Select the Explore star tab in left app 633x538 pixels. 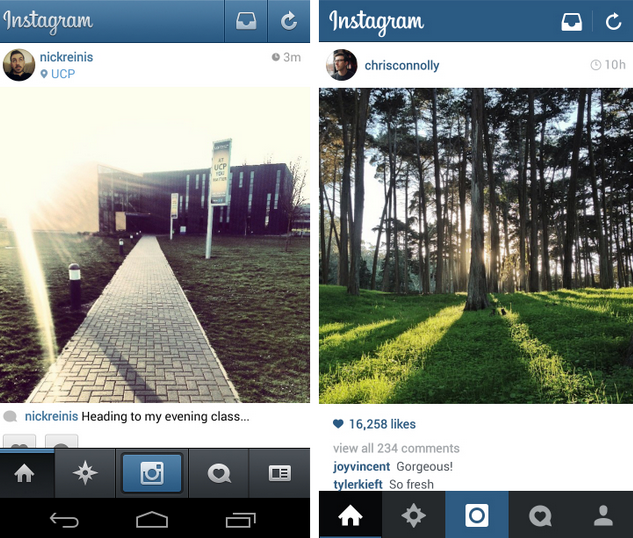[x=85, y=473]
